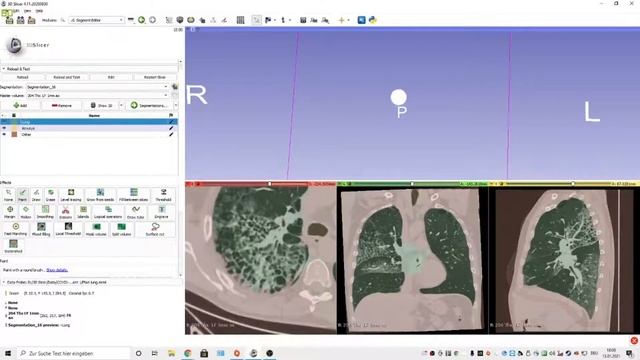Go to previous module with back arrow

142,20
